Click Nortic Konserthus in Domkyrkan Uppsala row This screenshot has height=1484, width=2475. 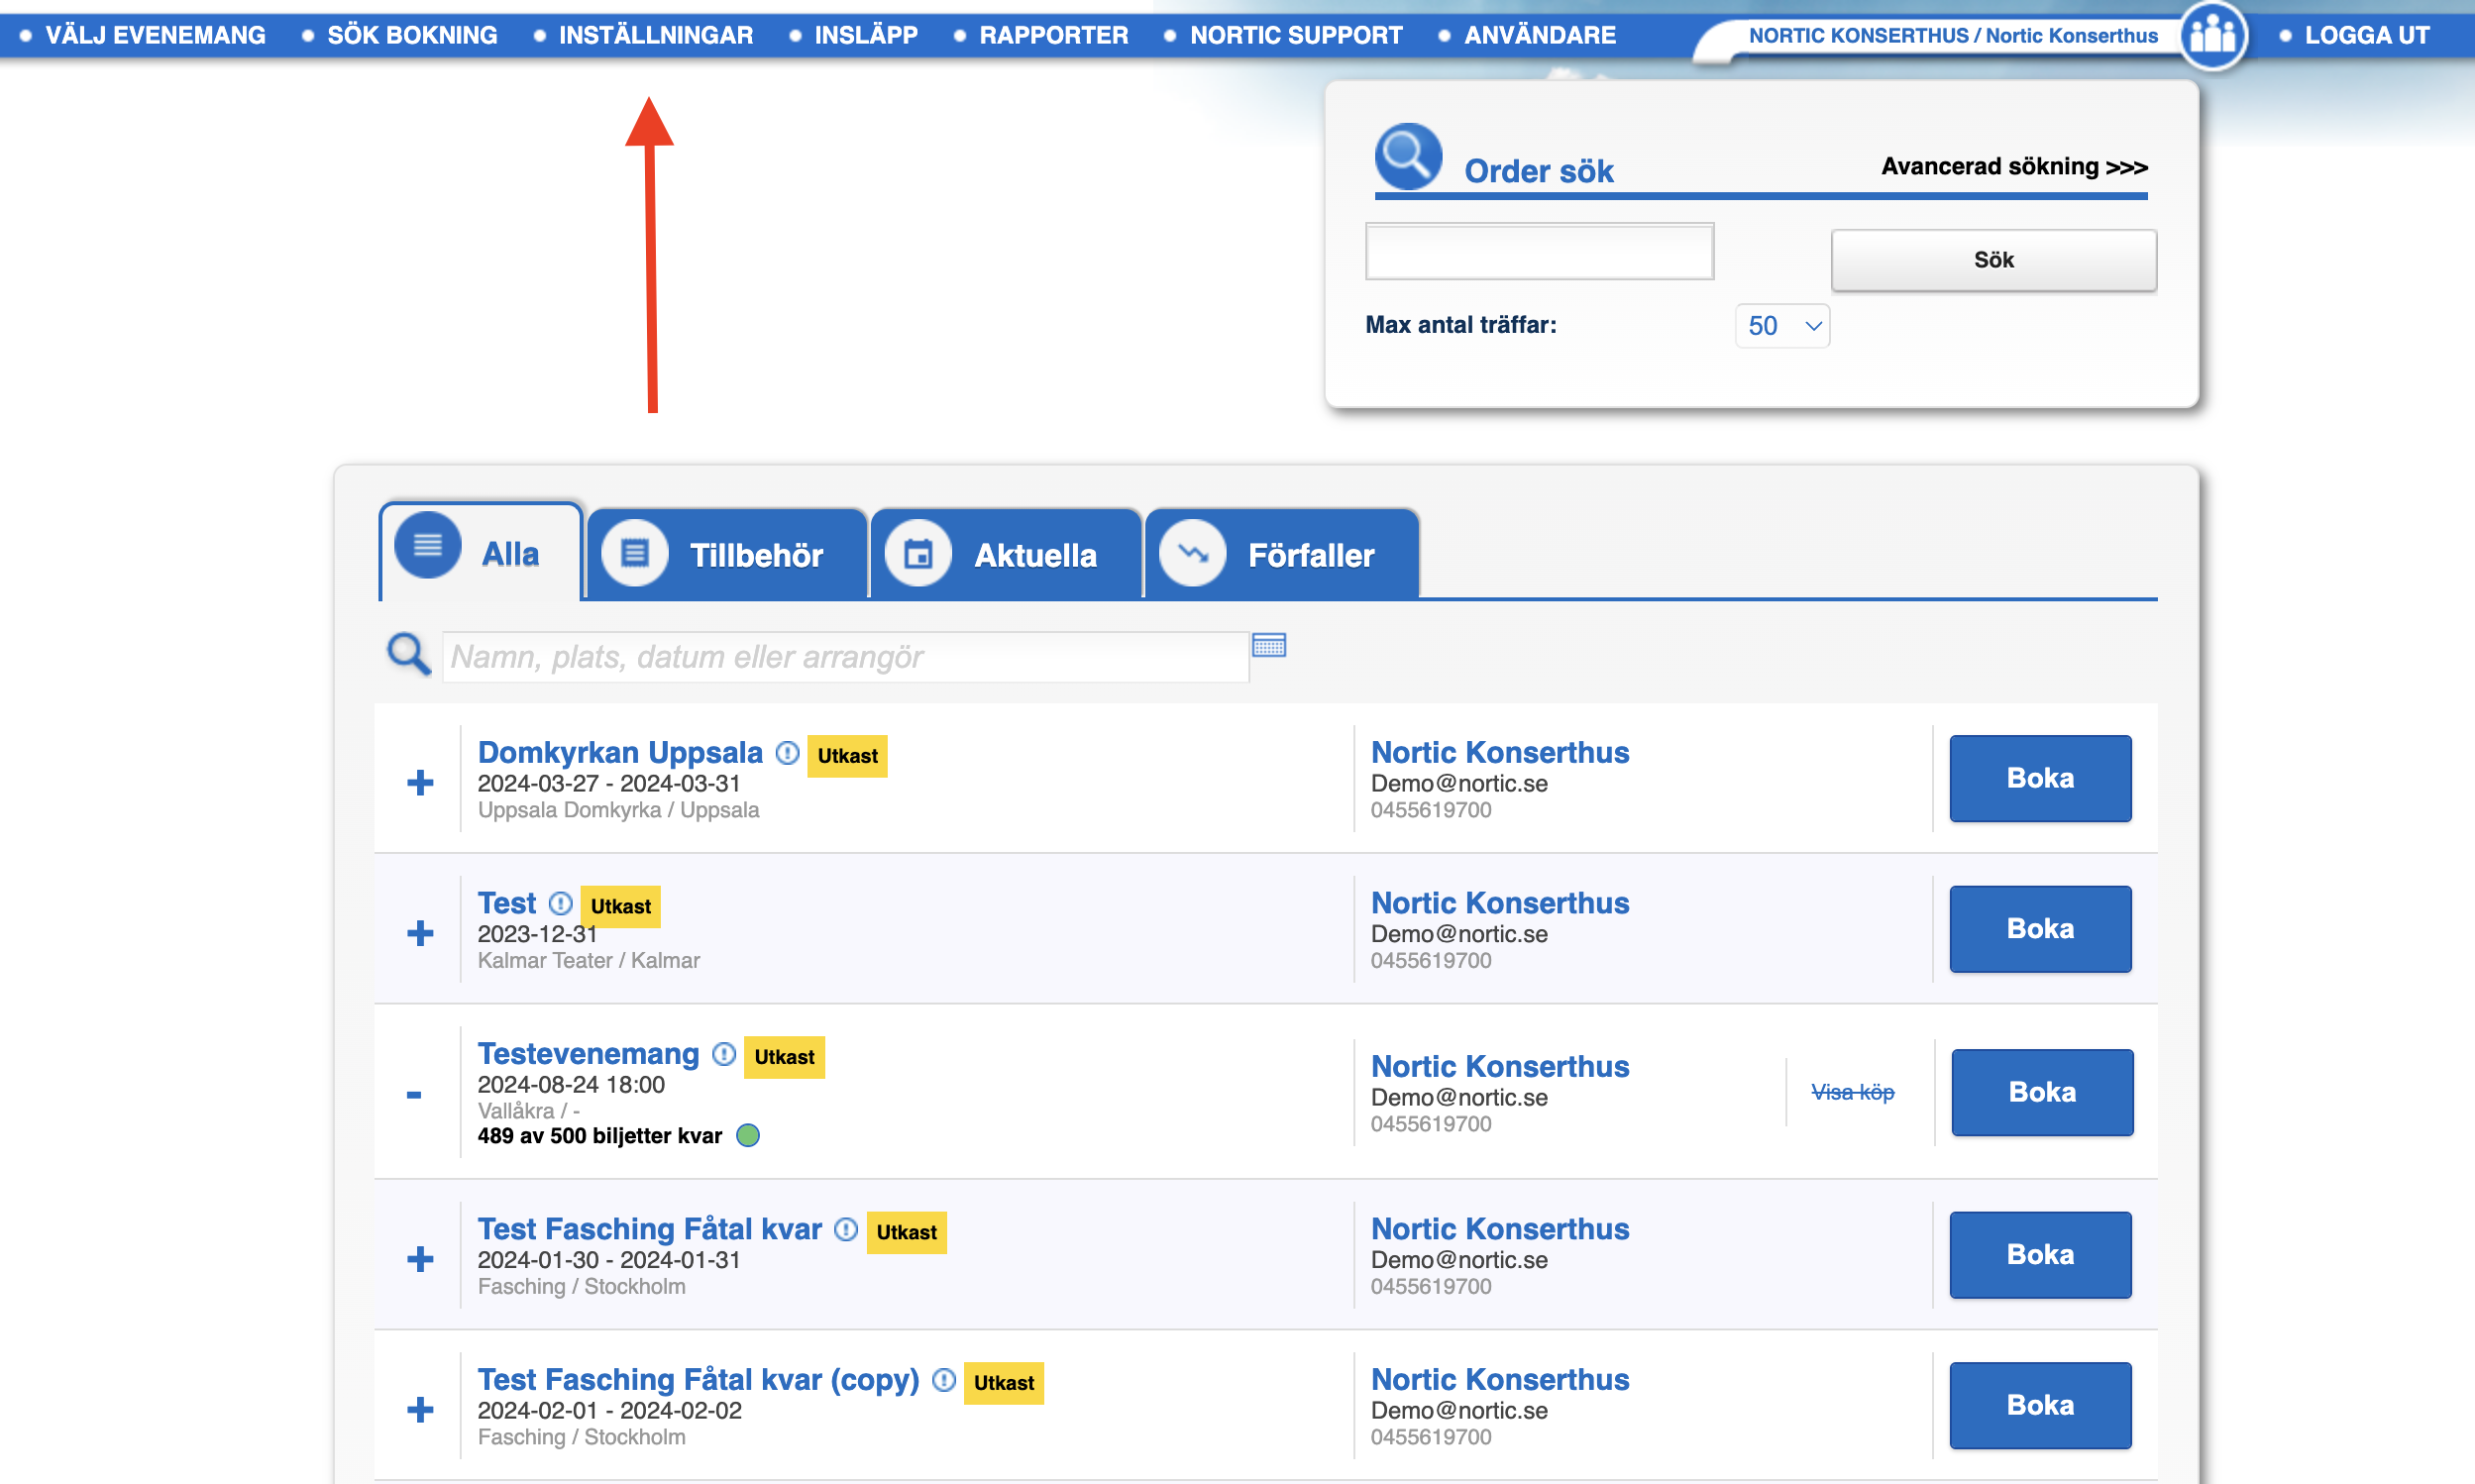point(1499,752)
